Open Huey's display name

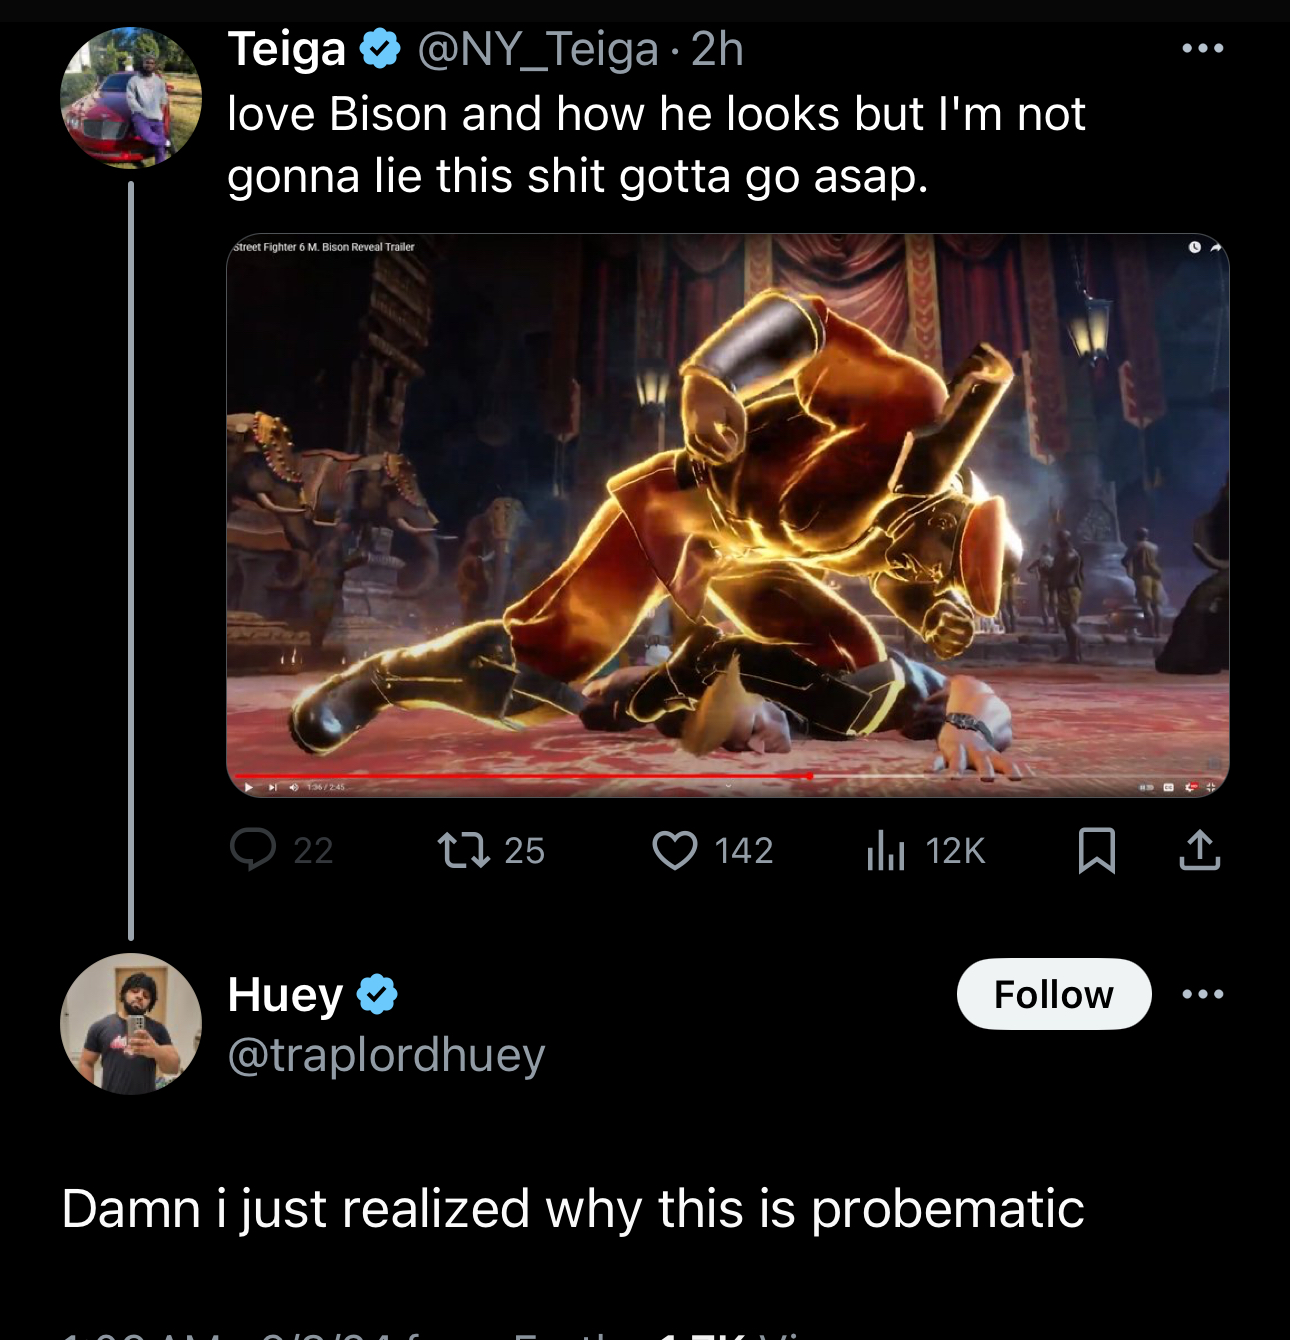coord(285,995)
